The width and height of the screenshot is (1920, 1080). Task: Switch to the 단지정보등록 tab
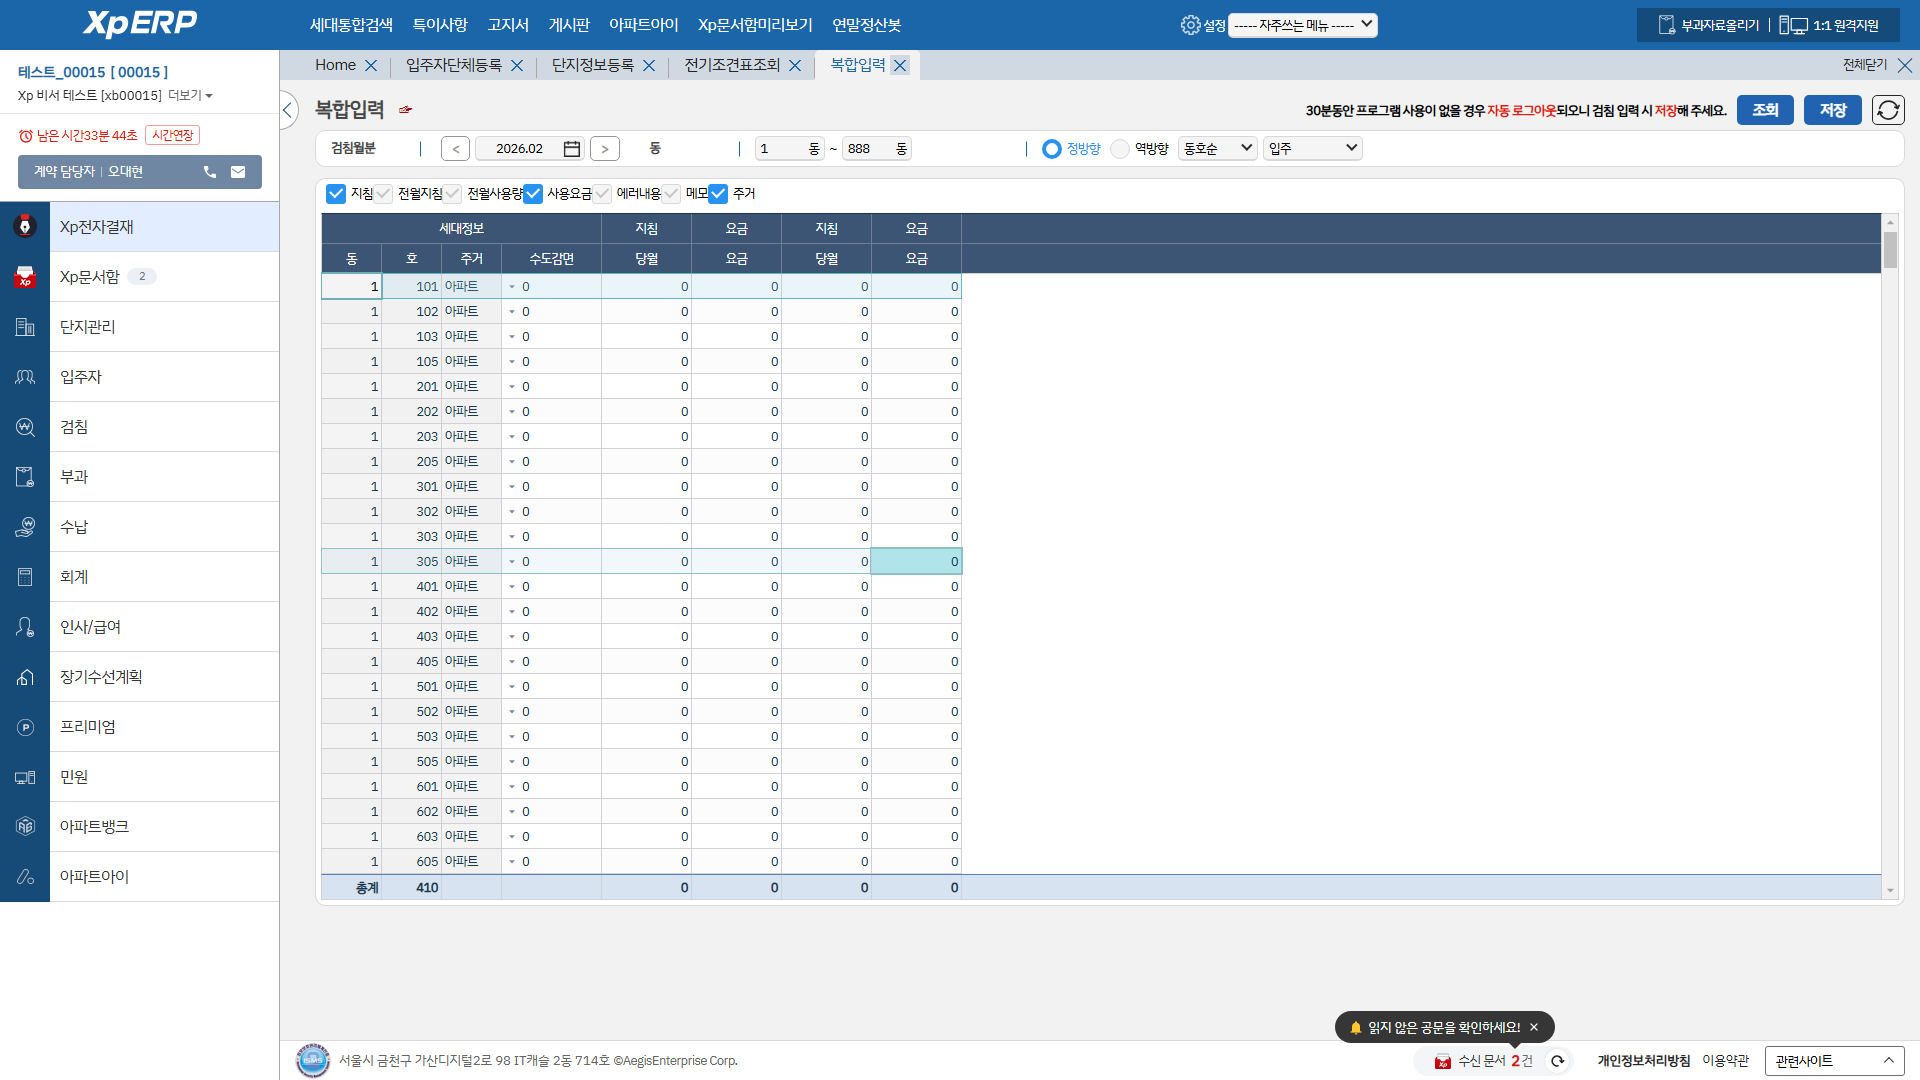click(593, 65)
